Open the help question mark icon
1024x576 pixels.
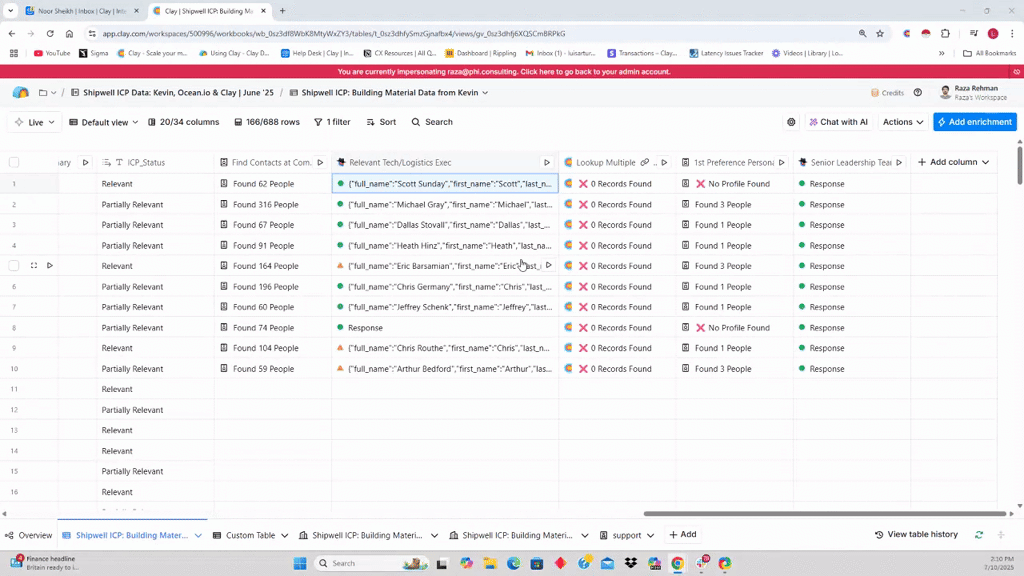point(918,93)
